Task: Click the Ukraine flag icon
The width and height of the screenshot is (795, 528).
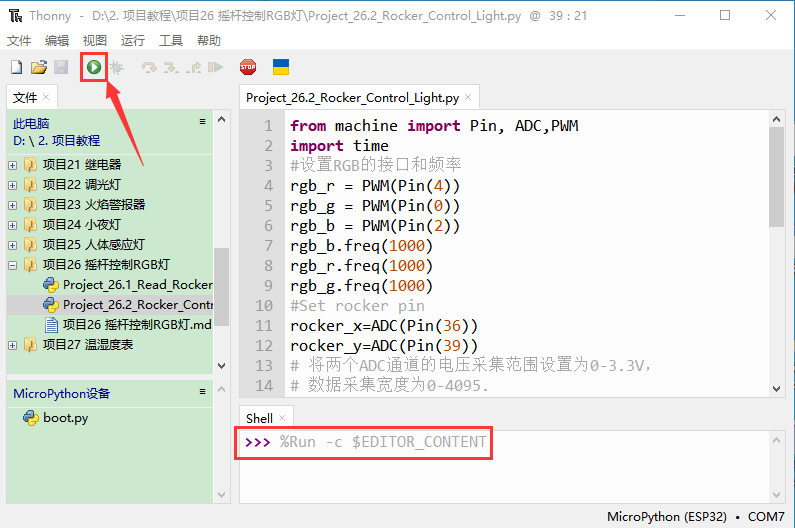Action: click(x=281, y=67)
